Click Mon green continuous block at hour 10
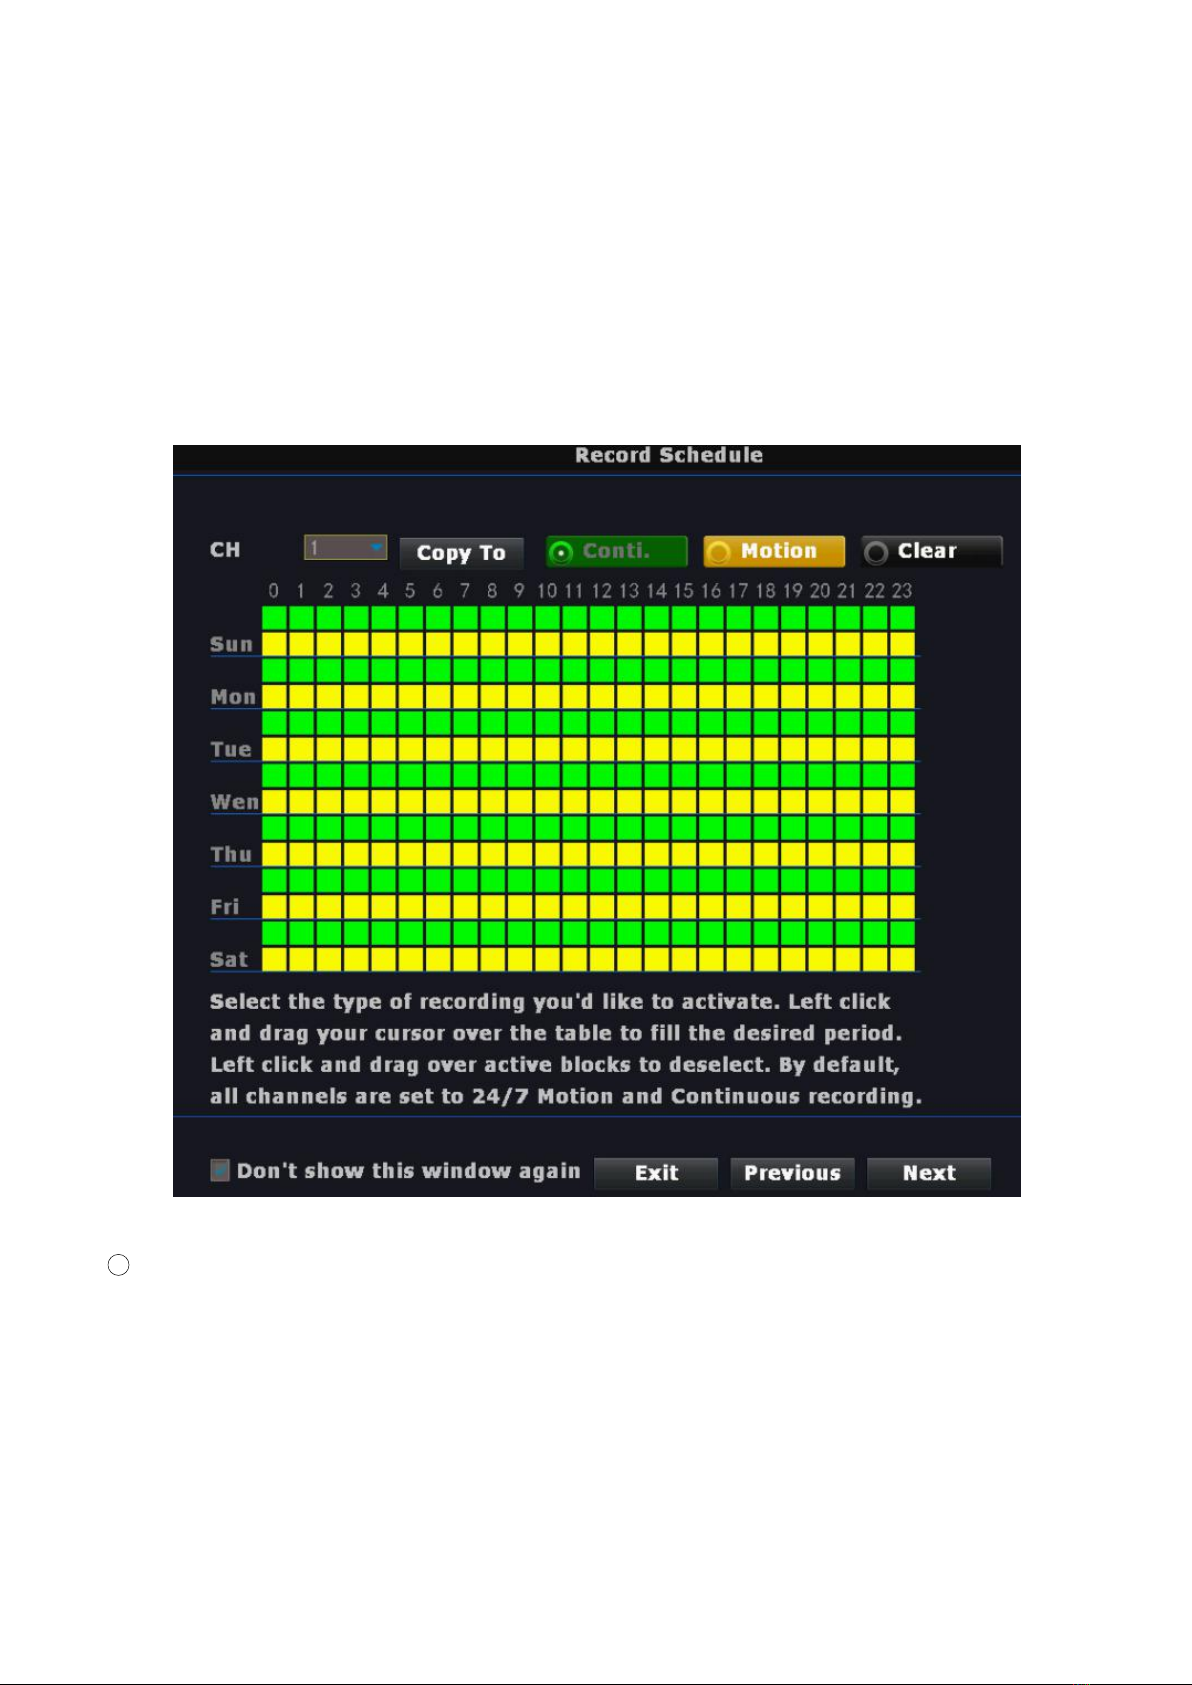Image resolution: width=1192 pixels, height=1685 pixels. point(547,670)
